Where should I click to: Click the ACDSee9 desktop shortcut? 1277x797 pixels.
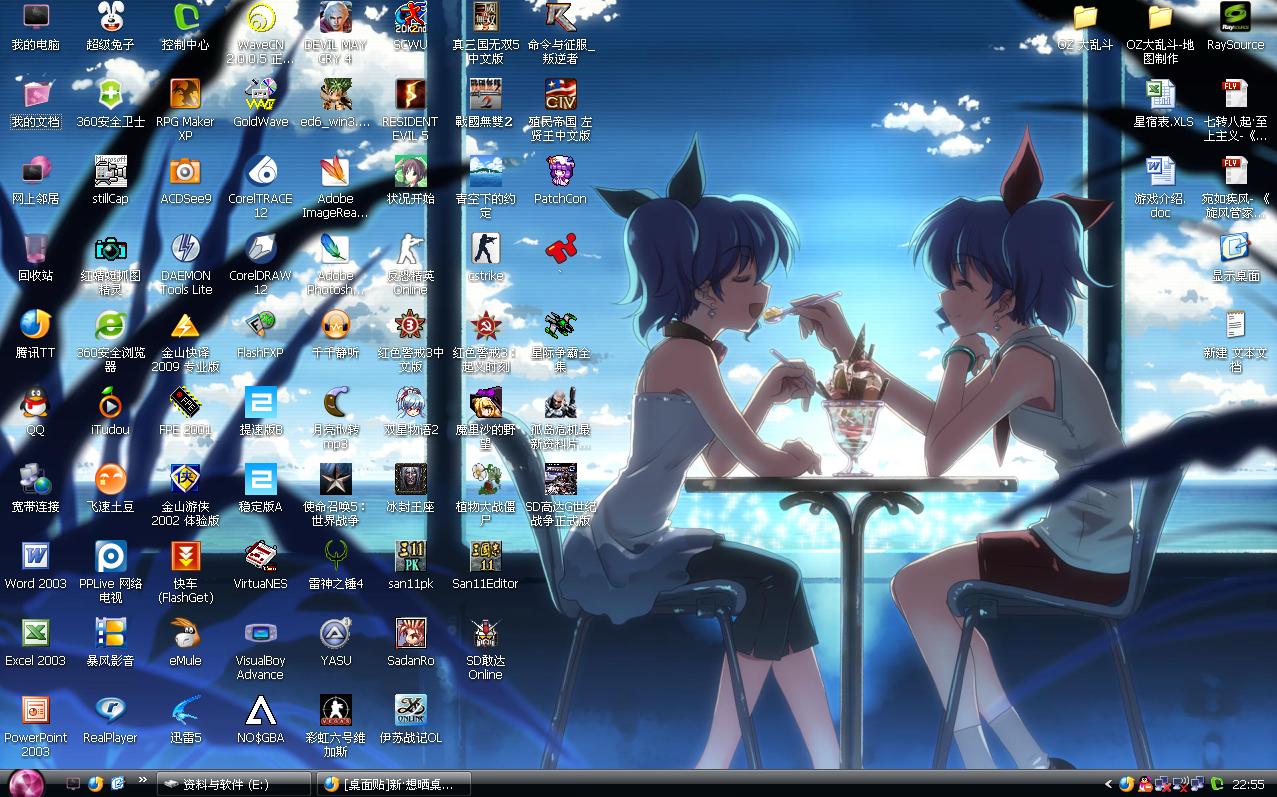coord(185,180)
